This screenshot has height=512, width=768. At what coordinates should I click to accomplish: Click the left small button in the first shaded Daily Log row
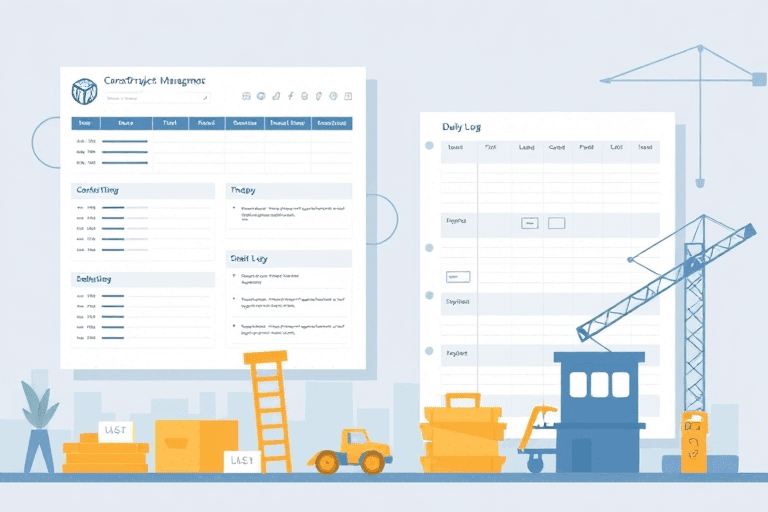[530, 223]
